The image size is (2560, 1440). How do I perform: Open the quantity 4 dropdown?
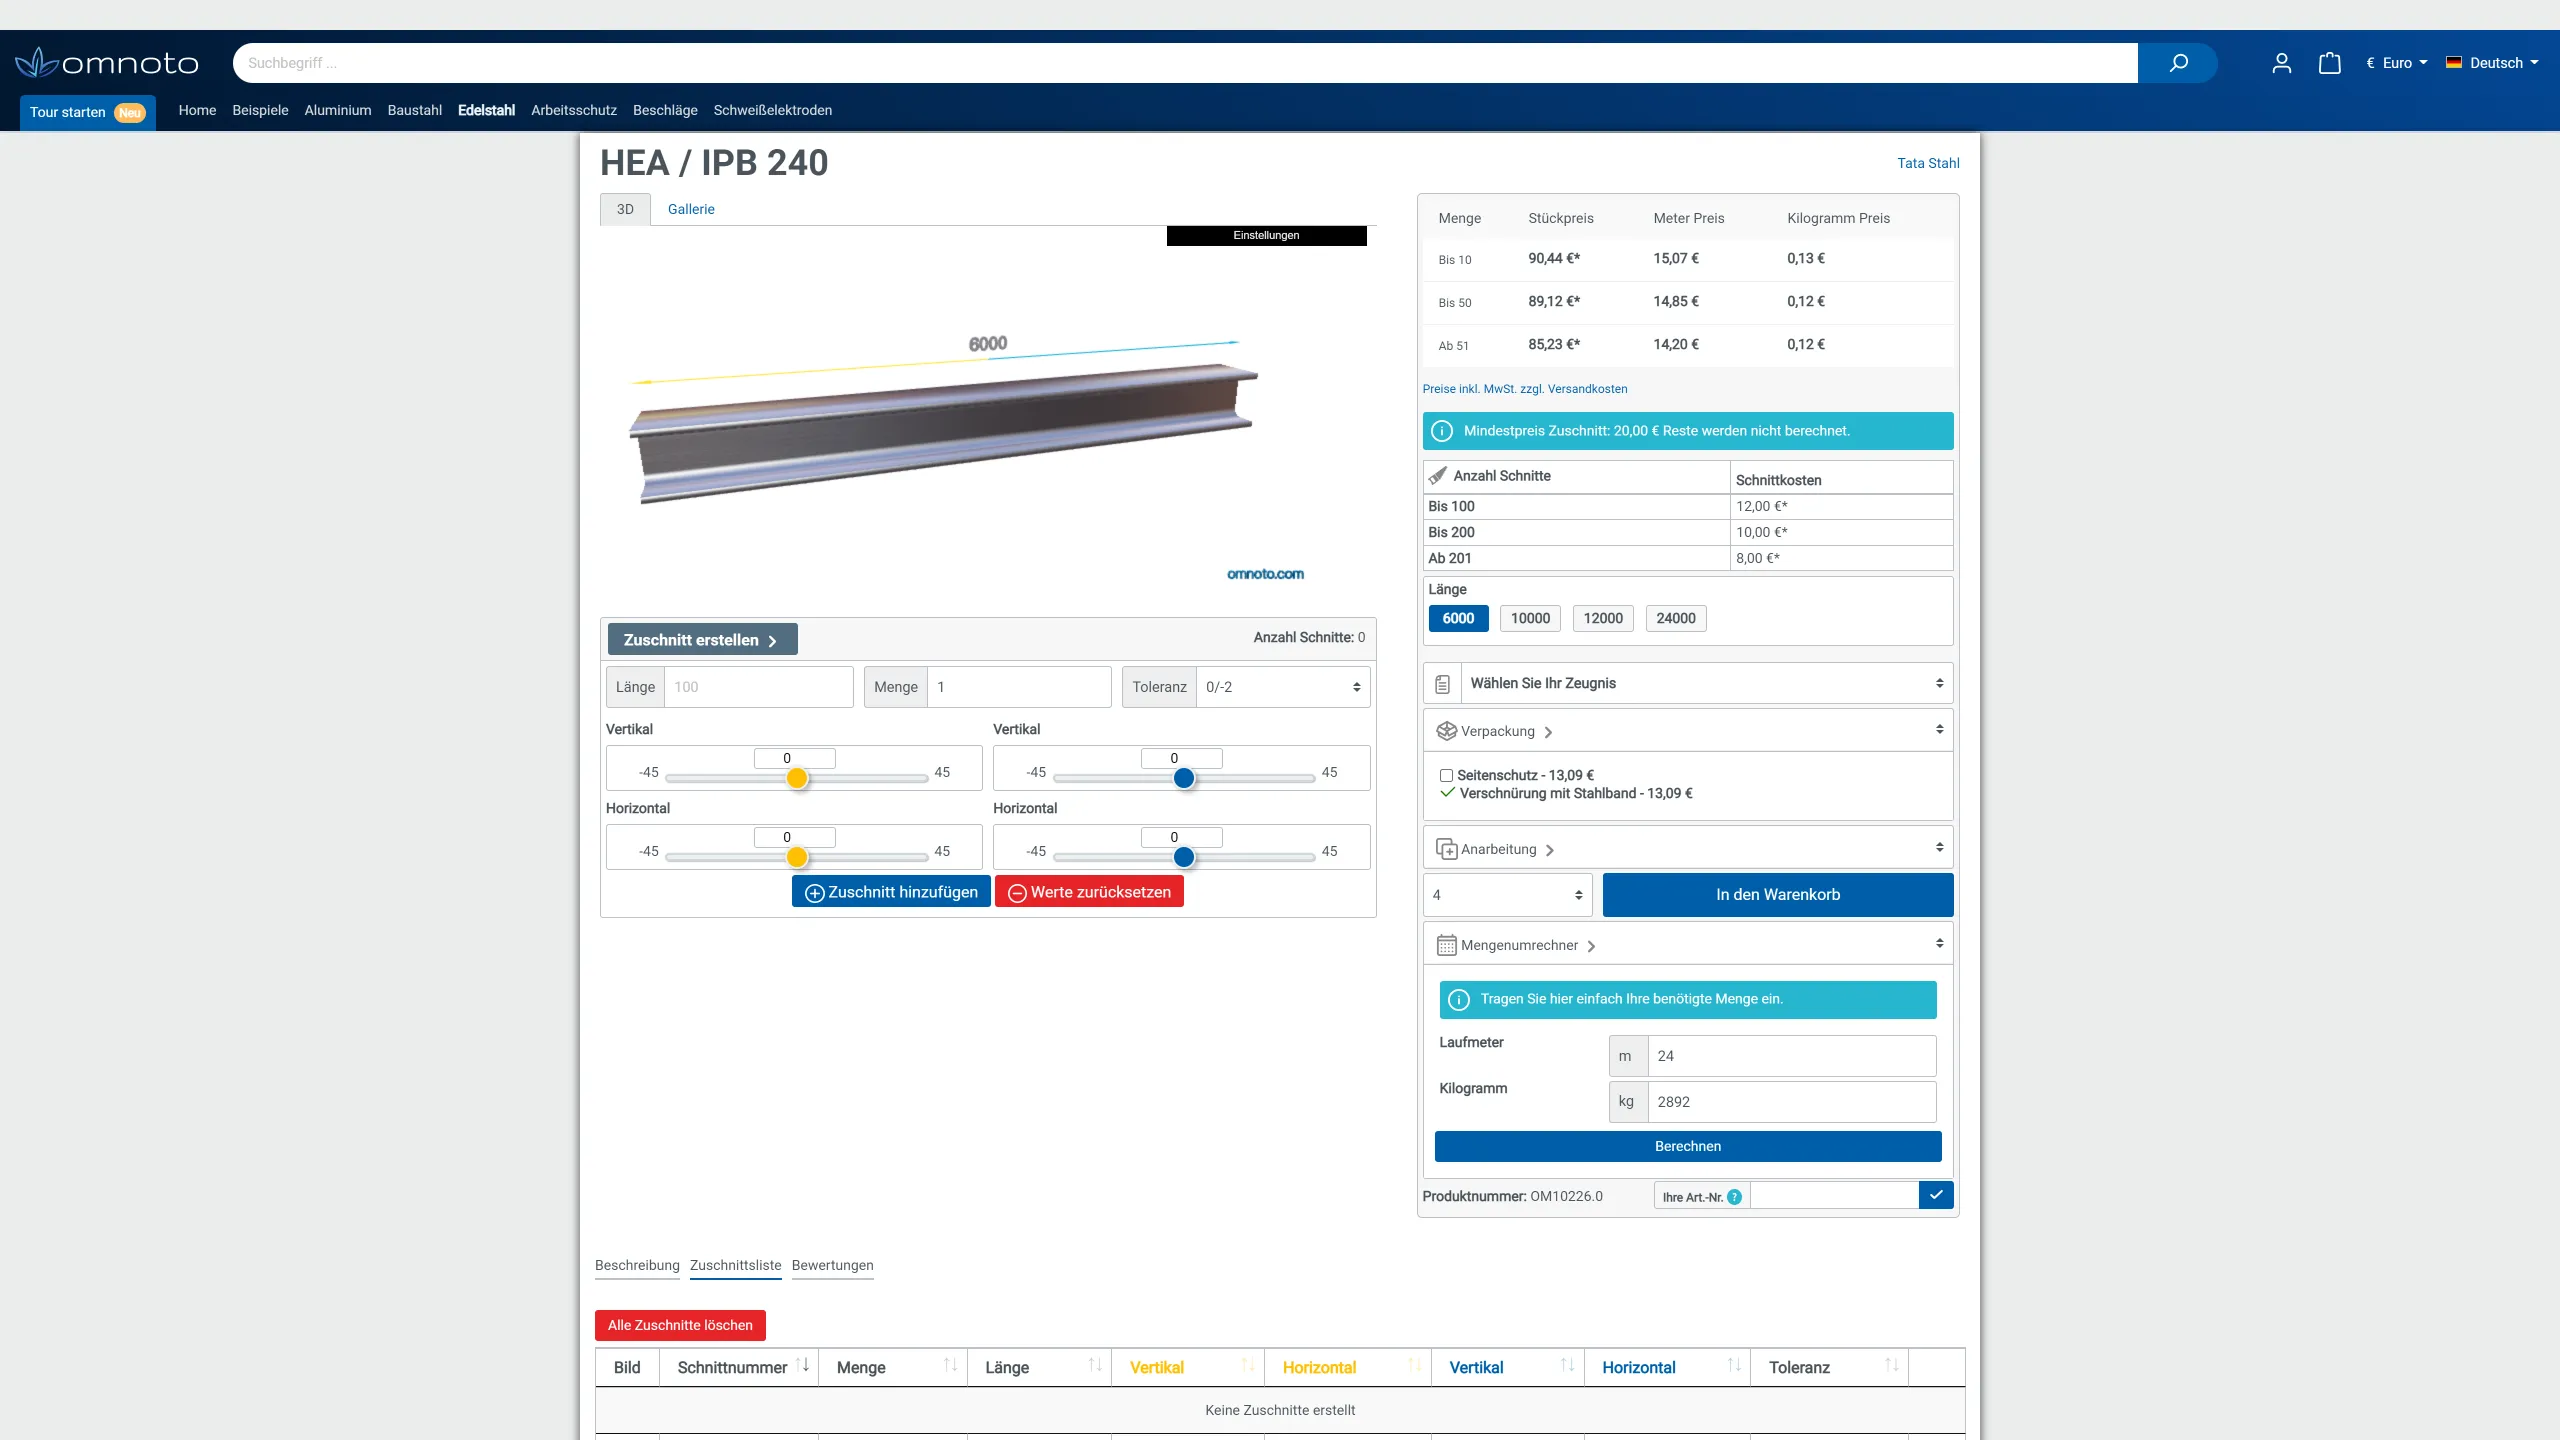click(1507, 895)
